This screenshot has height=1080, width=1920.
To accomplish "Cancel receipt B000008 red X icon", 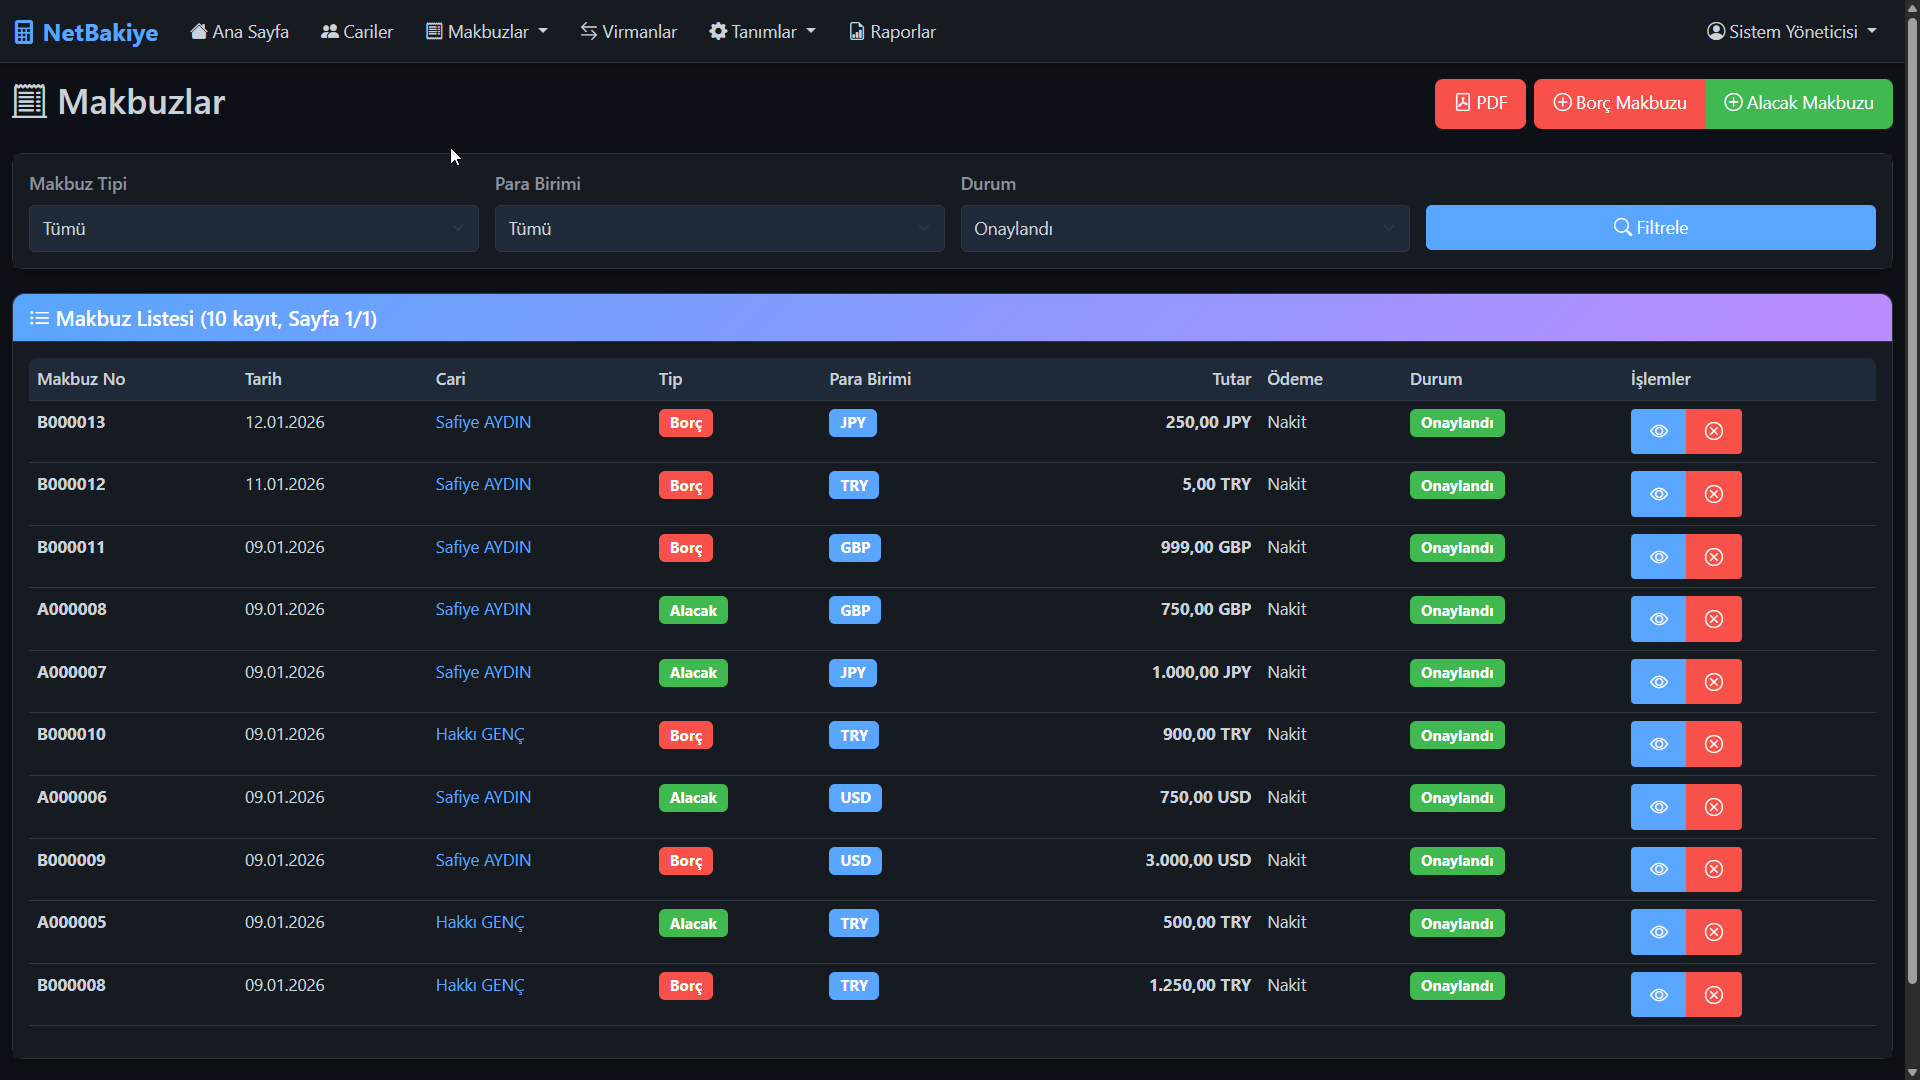I will tap(1713, 995).
